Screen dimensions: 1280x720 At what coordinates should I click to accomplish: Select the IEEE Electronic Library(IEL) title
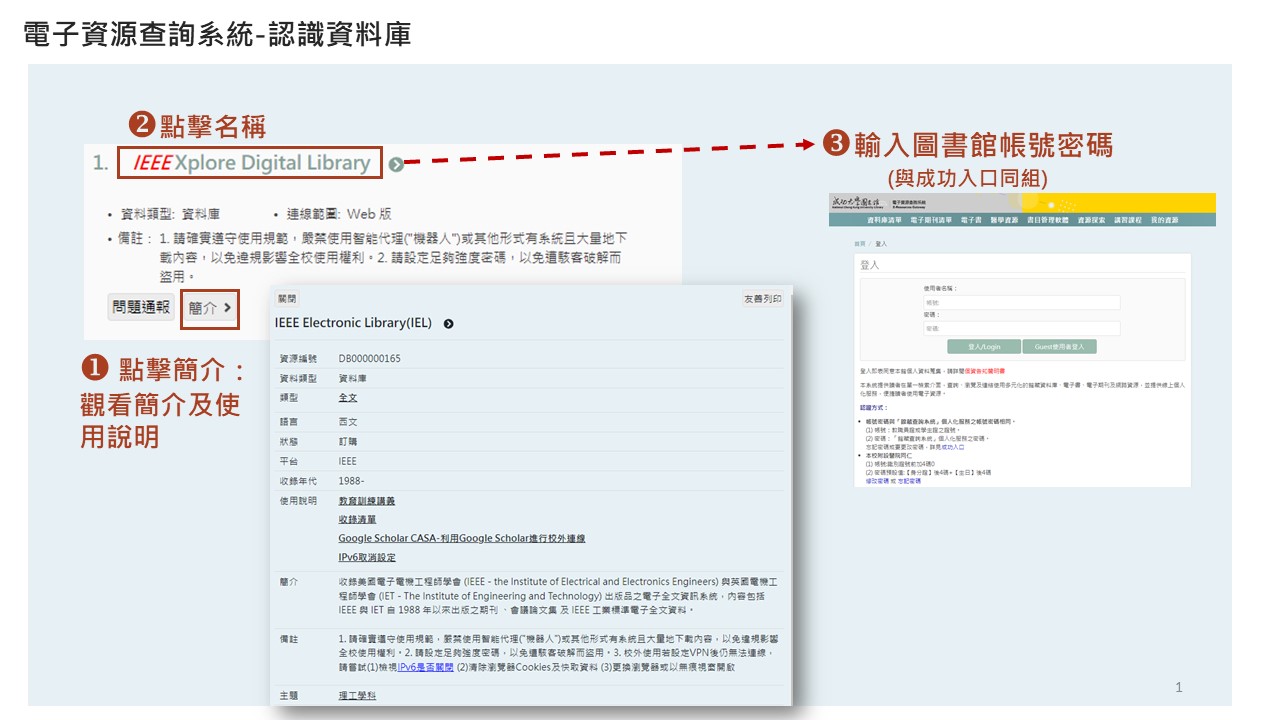[x=354, y=323]
